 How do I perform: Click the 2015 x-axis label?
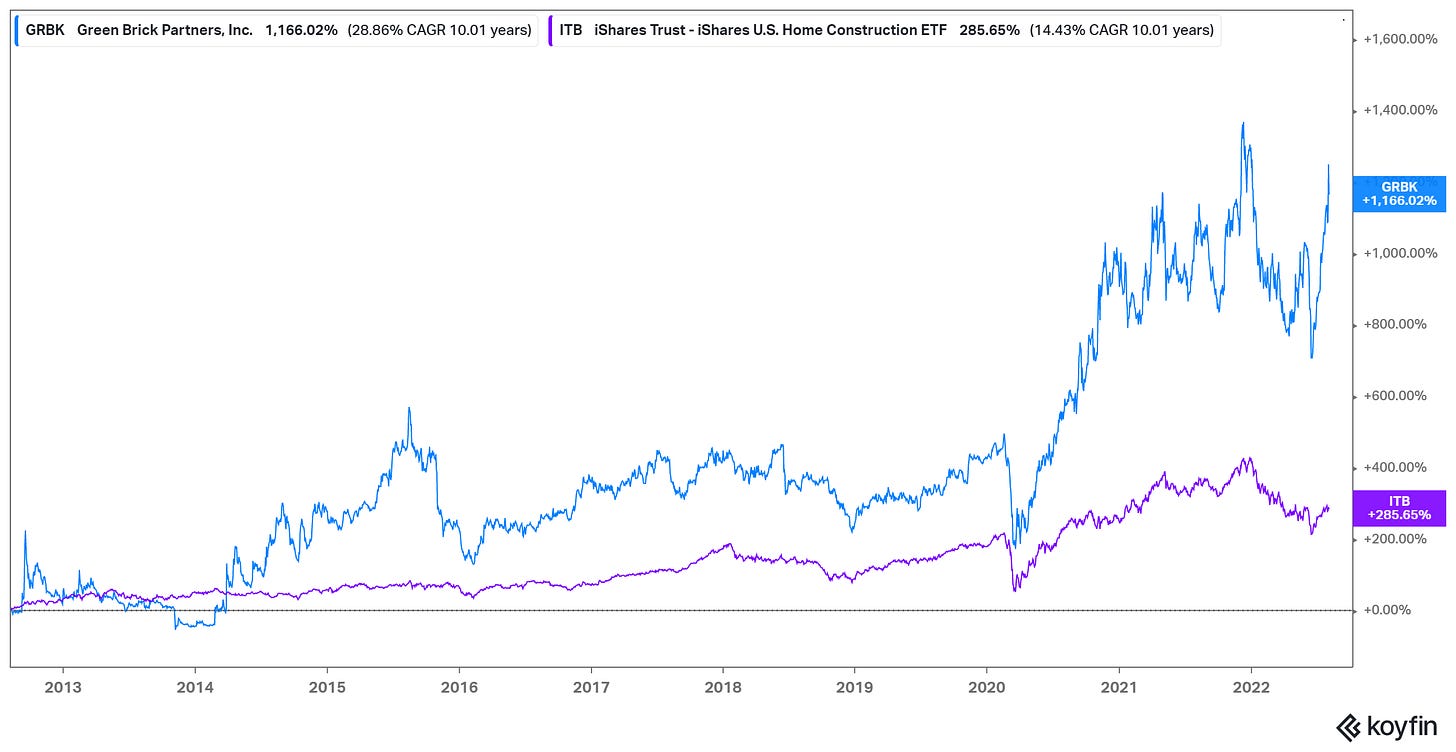[327, 689]
